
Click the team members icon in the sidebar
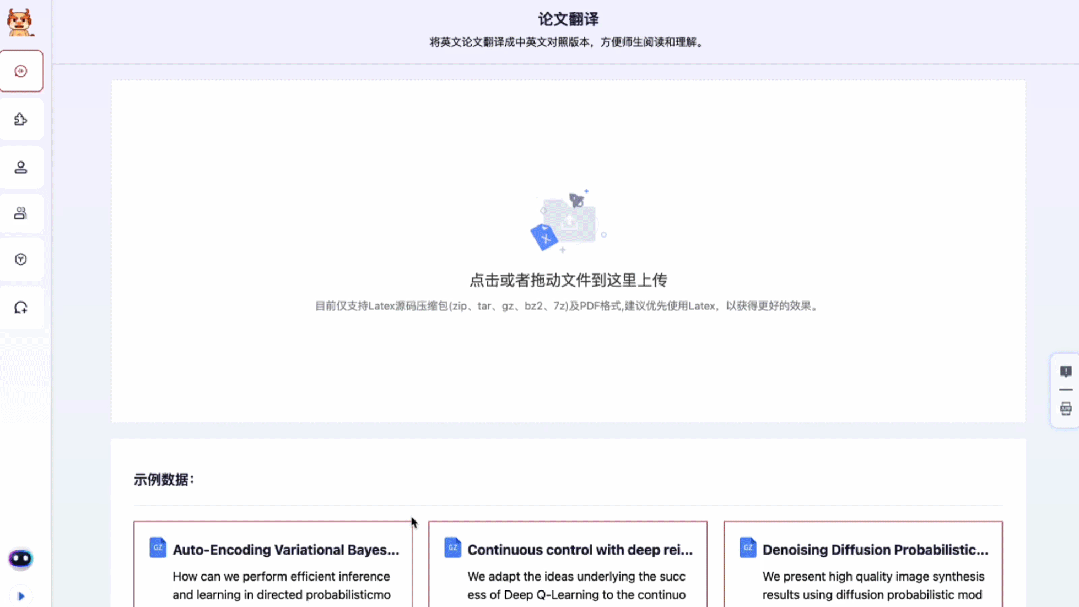click(x=22, y=213)
